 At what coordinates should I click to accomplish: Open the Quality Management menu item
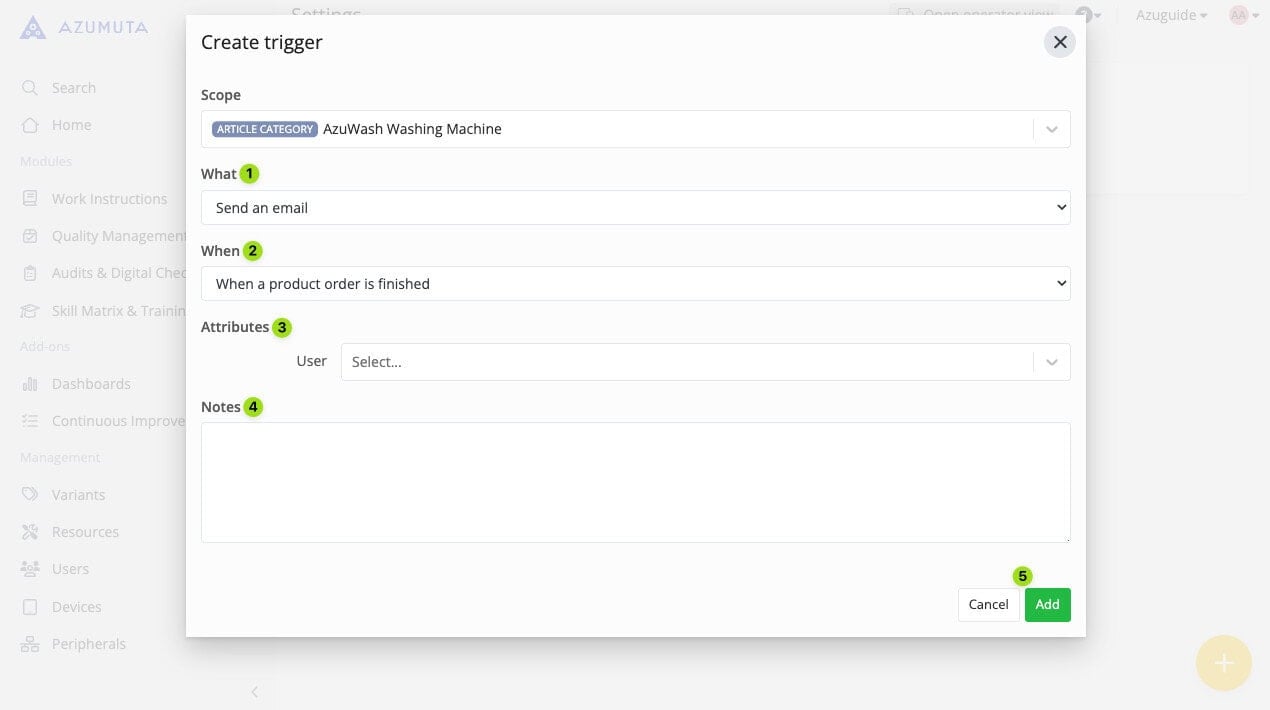point(118,236)
